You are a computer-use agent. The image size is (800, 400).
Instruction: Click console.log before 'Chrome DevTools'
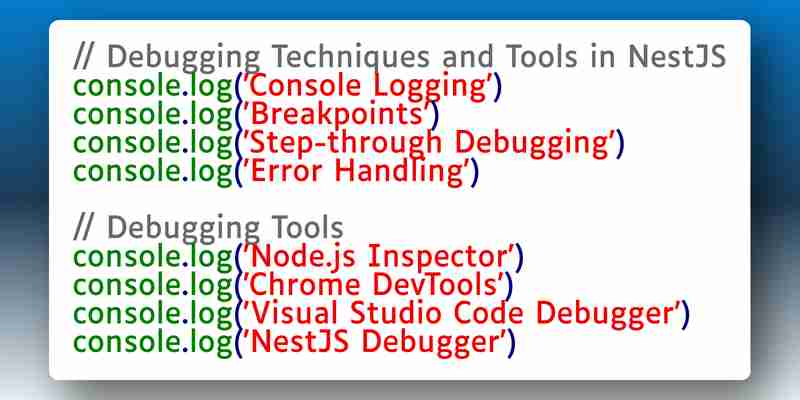pos(153,286)
